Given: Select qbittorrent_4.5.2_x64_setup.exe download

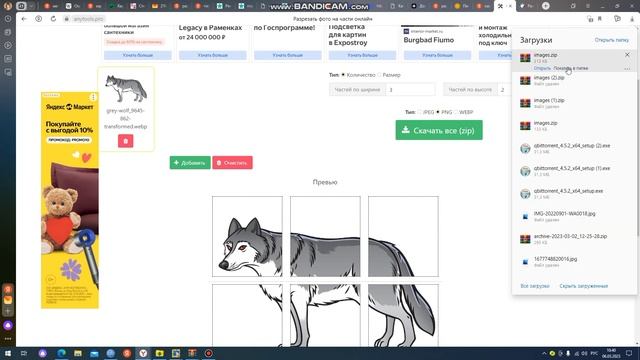Looking at the screenshot, I should [574, 194].
